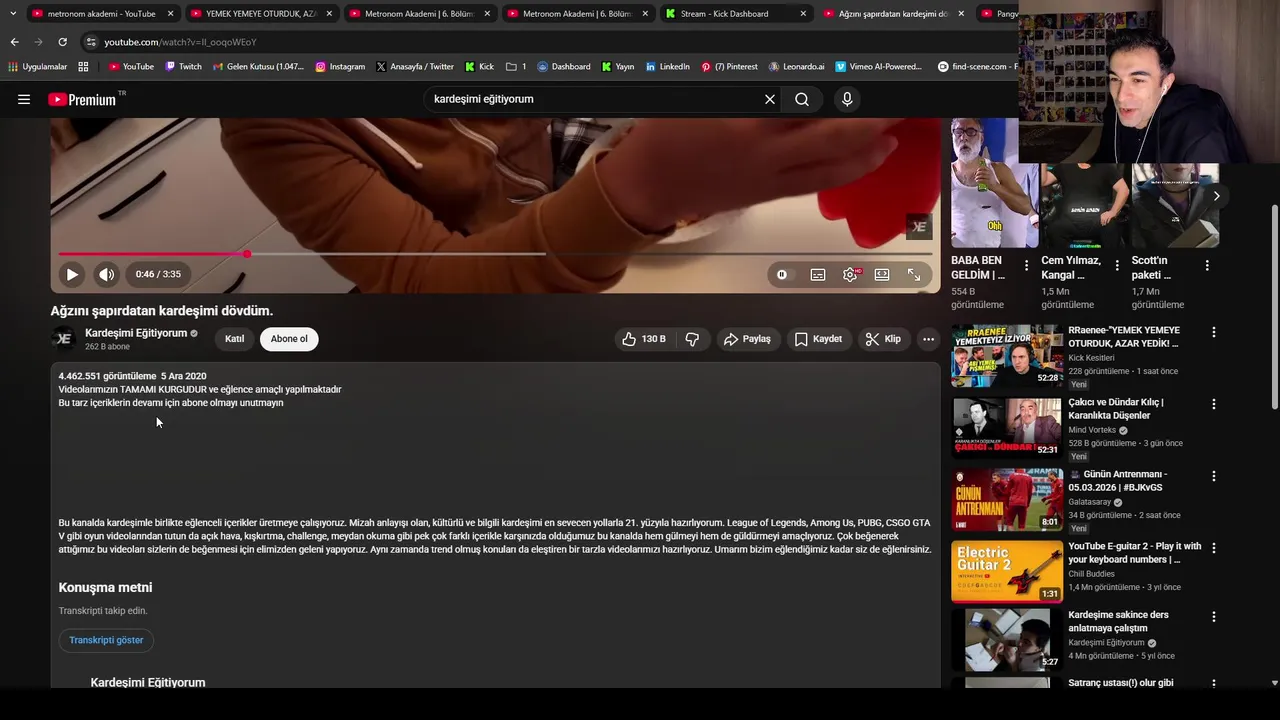Screen dimensions: 1280x720
Task: Open the LinkedIn bookmark
Action: click(667, 67)
